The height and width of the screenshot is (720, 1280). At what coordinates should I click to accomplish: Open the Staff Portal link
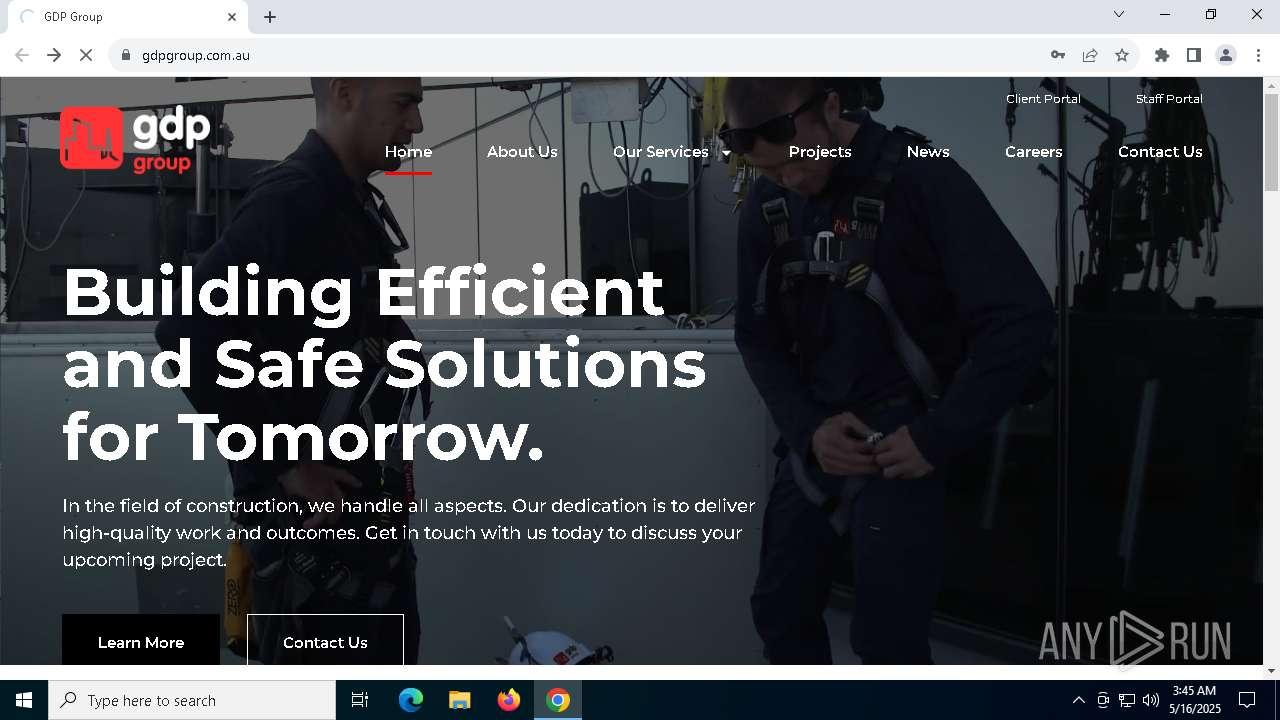[1169, 99]
